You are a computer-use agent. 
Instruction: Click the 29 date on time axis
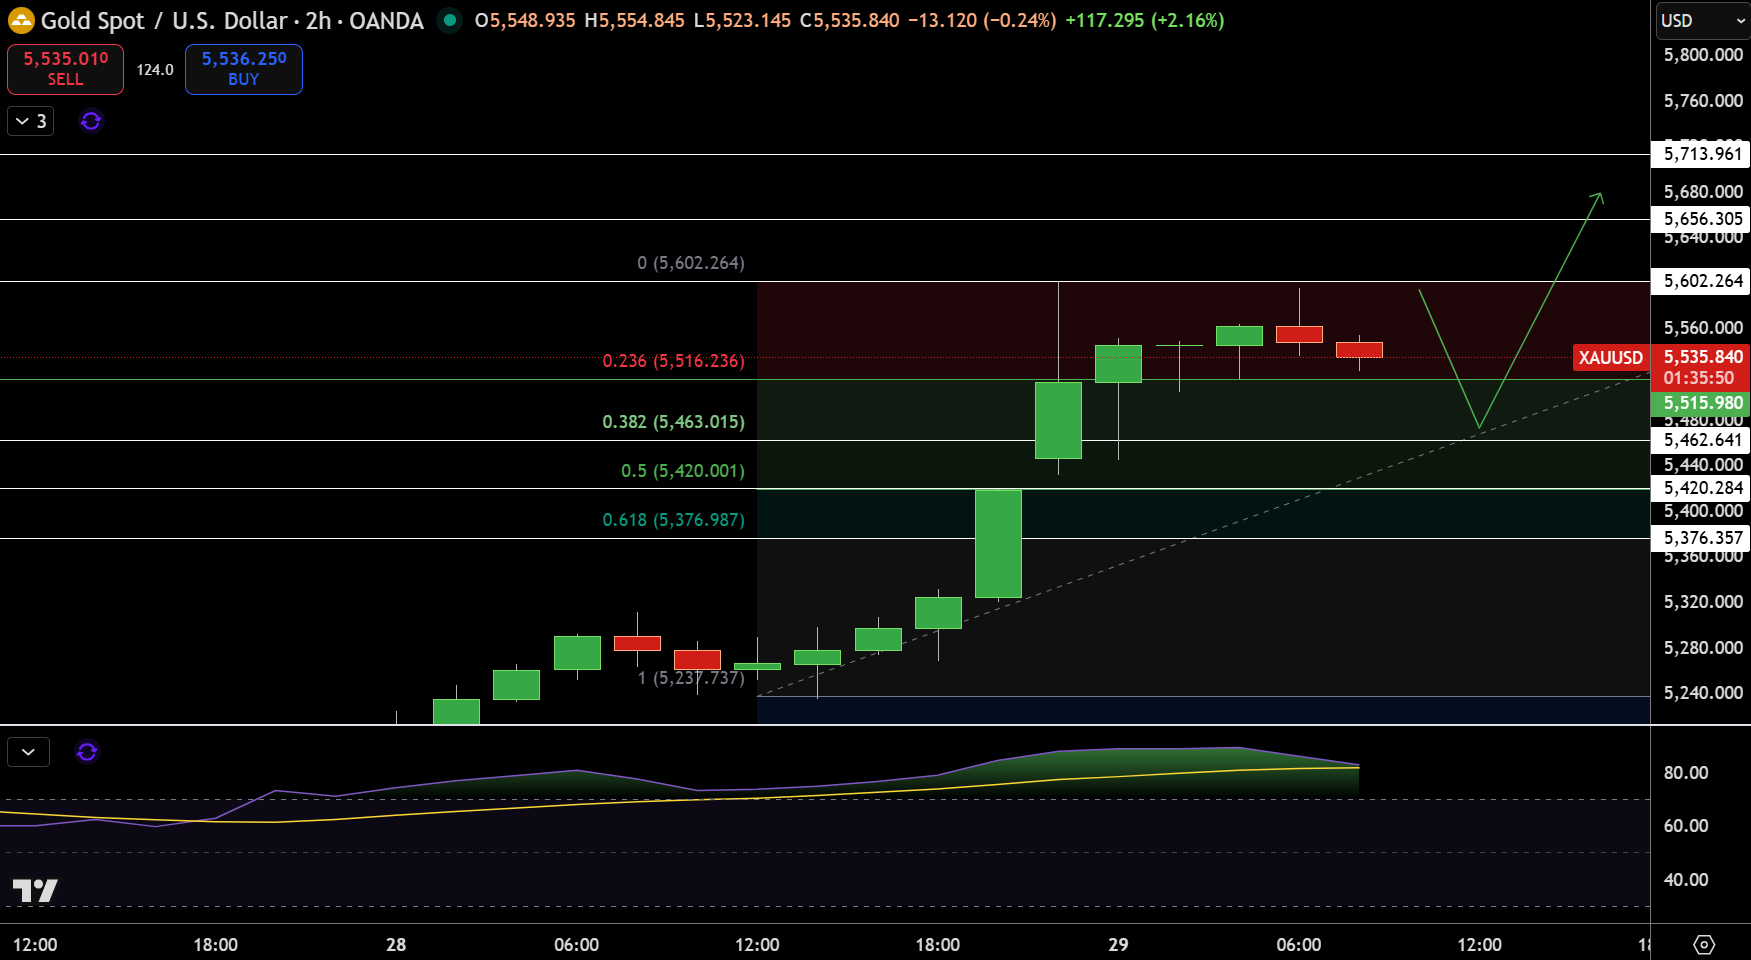[1118, 944]
